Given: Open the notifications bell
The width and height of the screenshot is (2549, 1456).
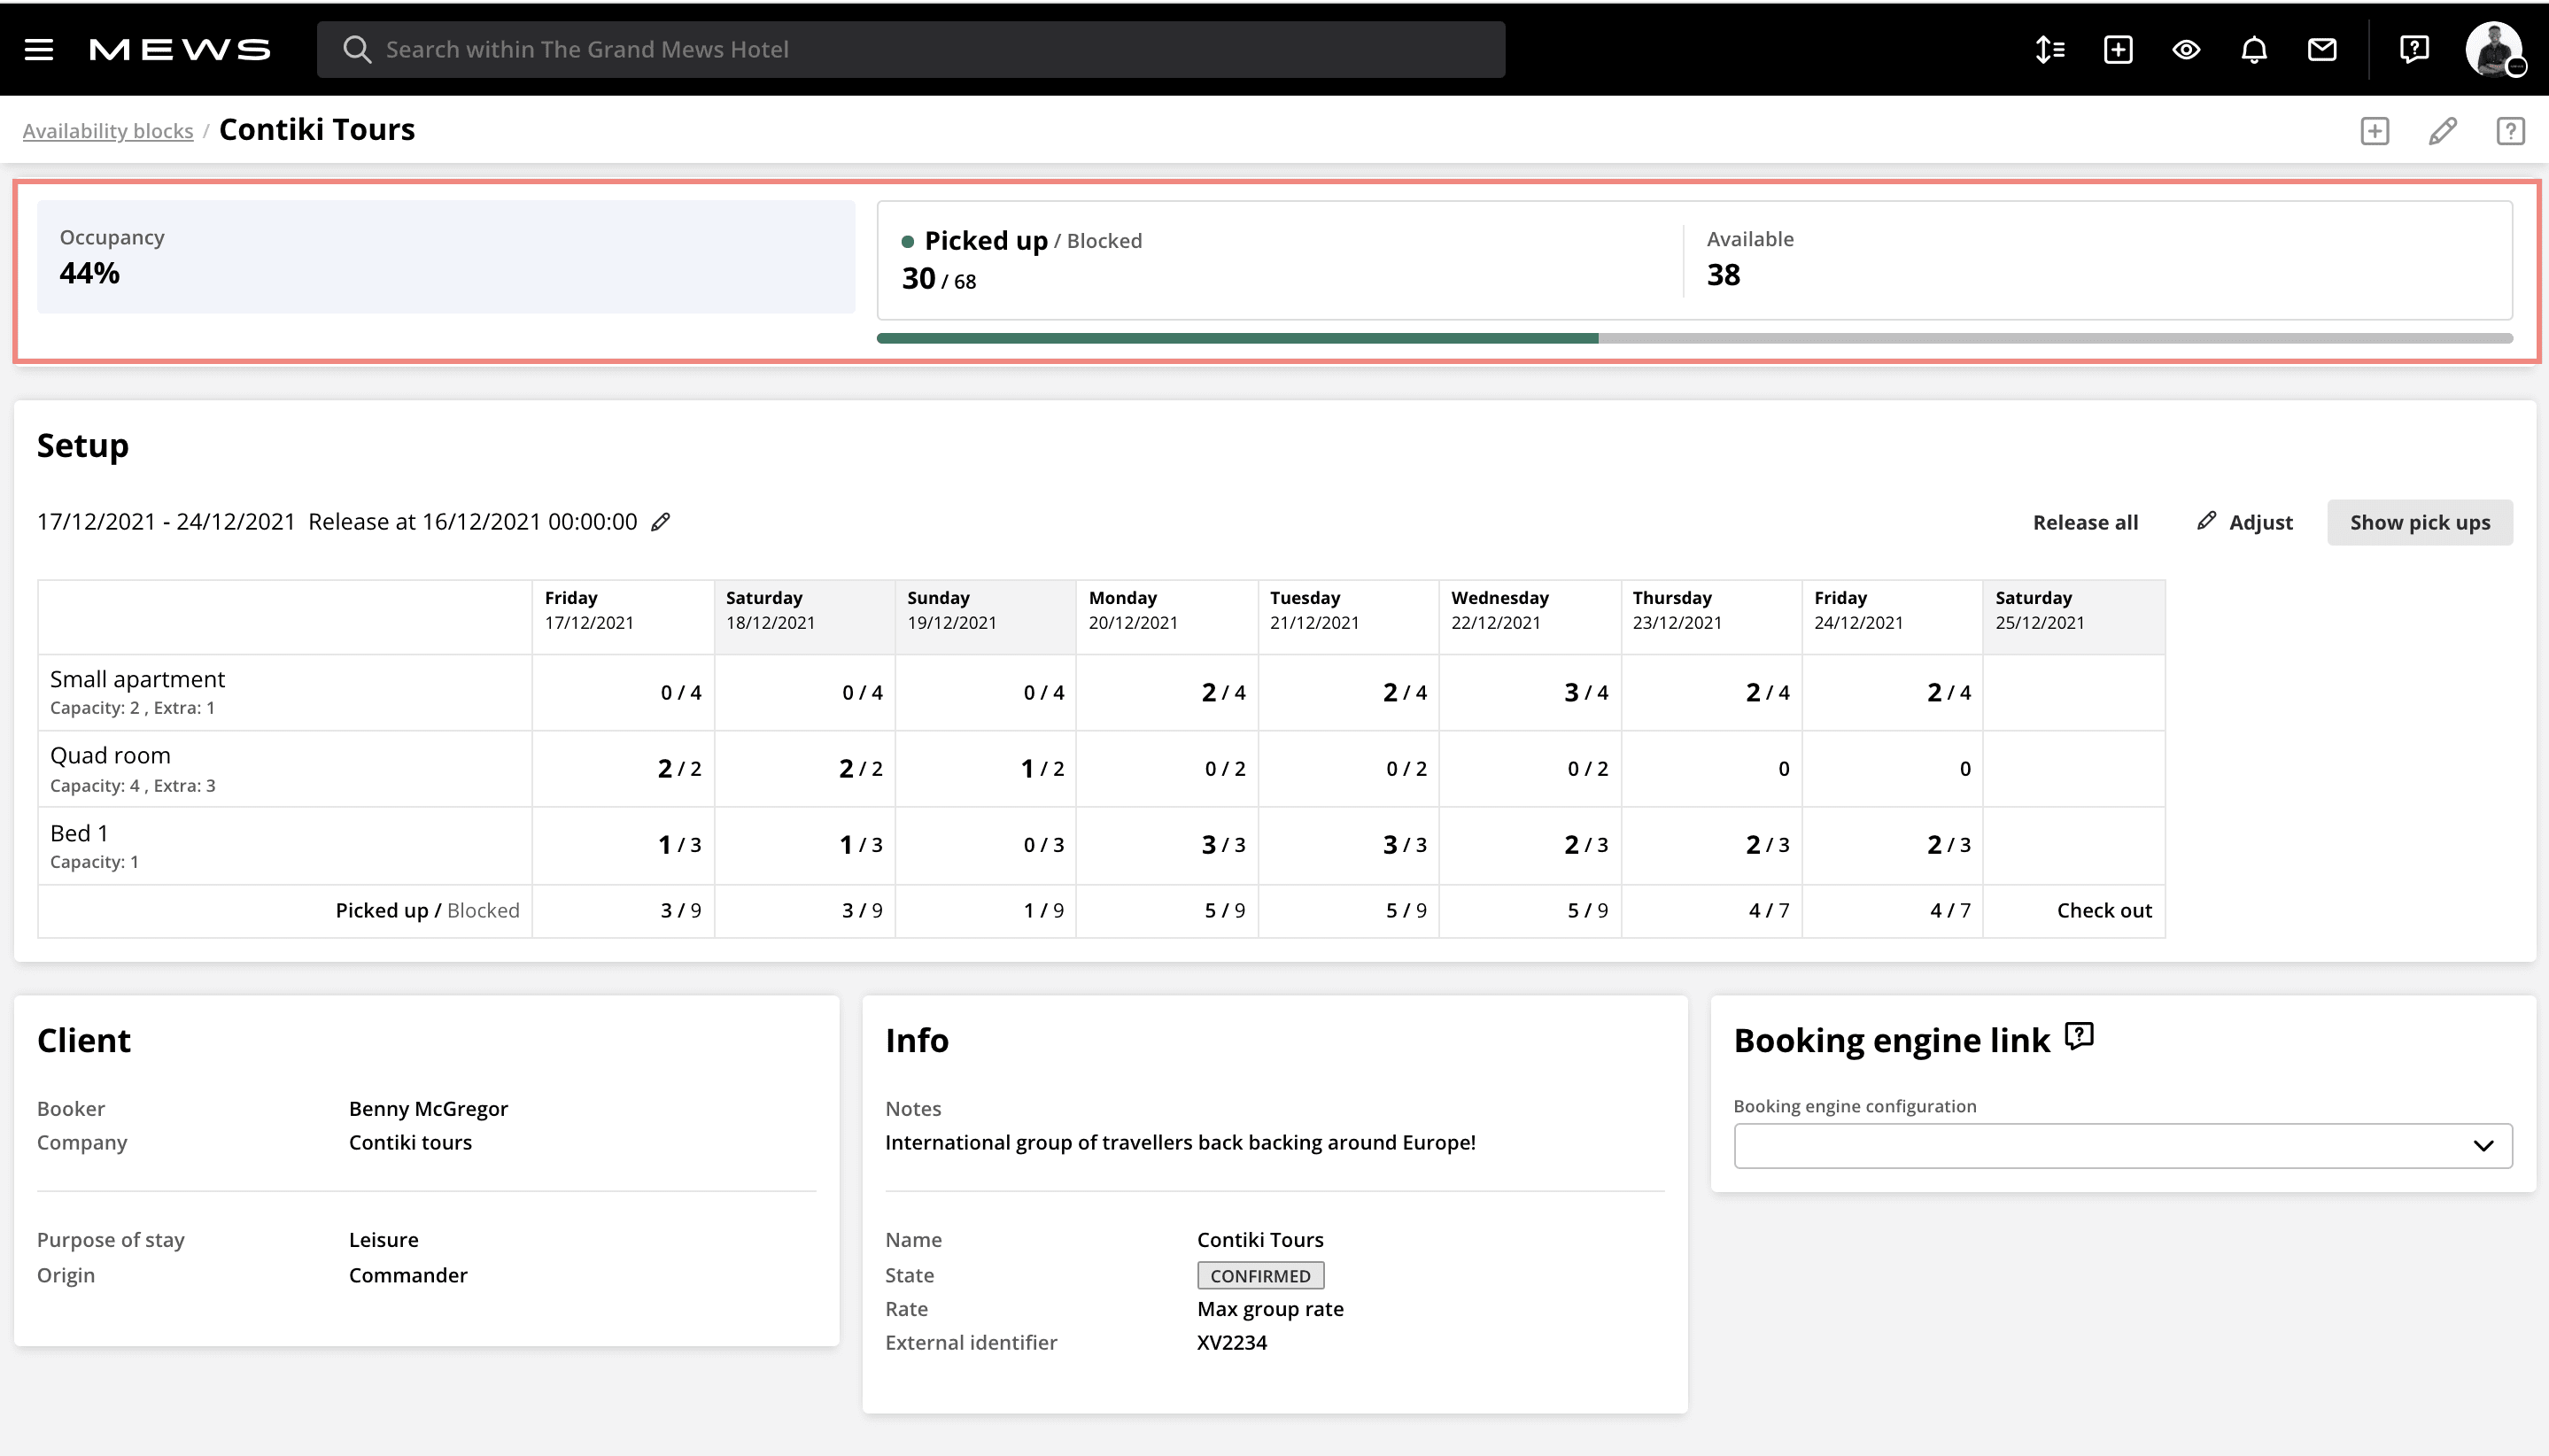Looking at the screenshot, I should click(x=2254, y=49).
